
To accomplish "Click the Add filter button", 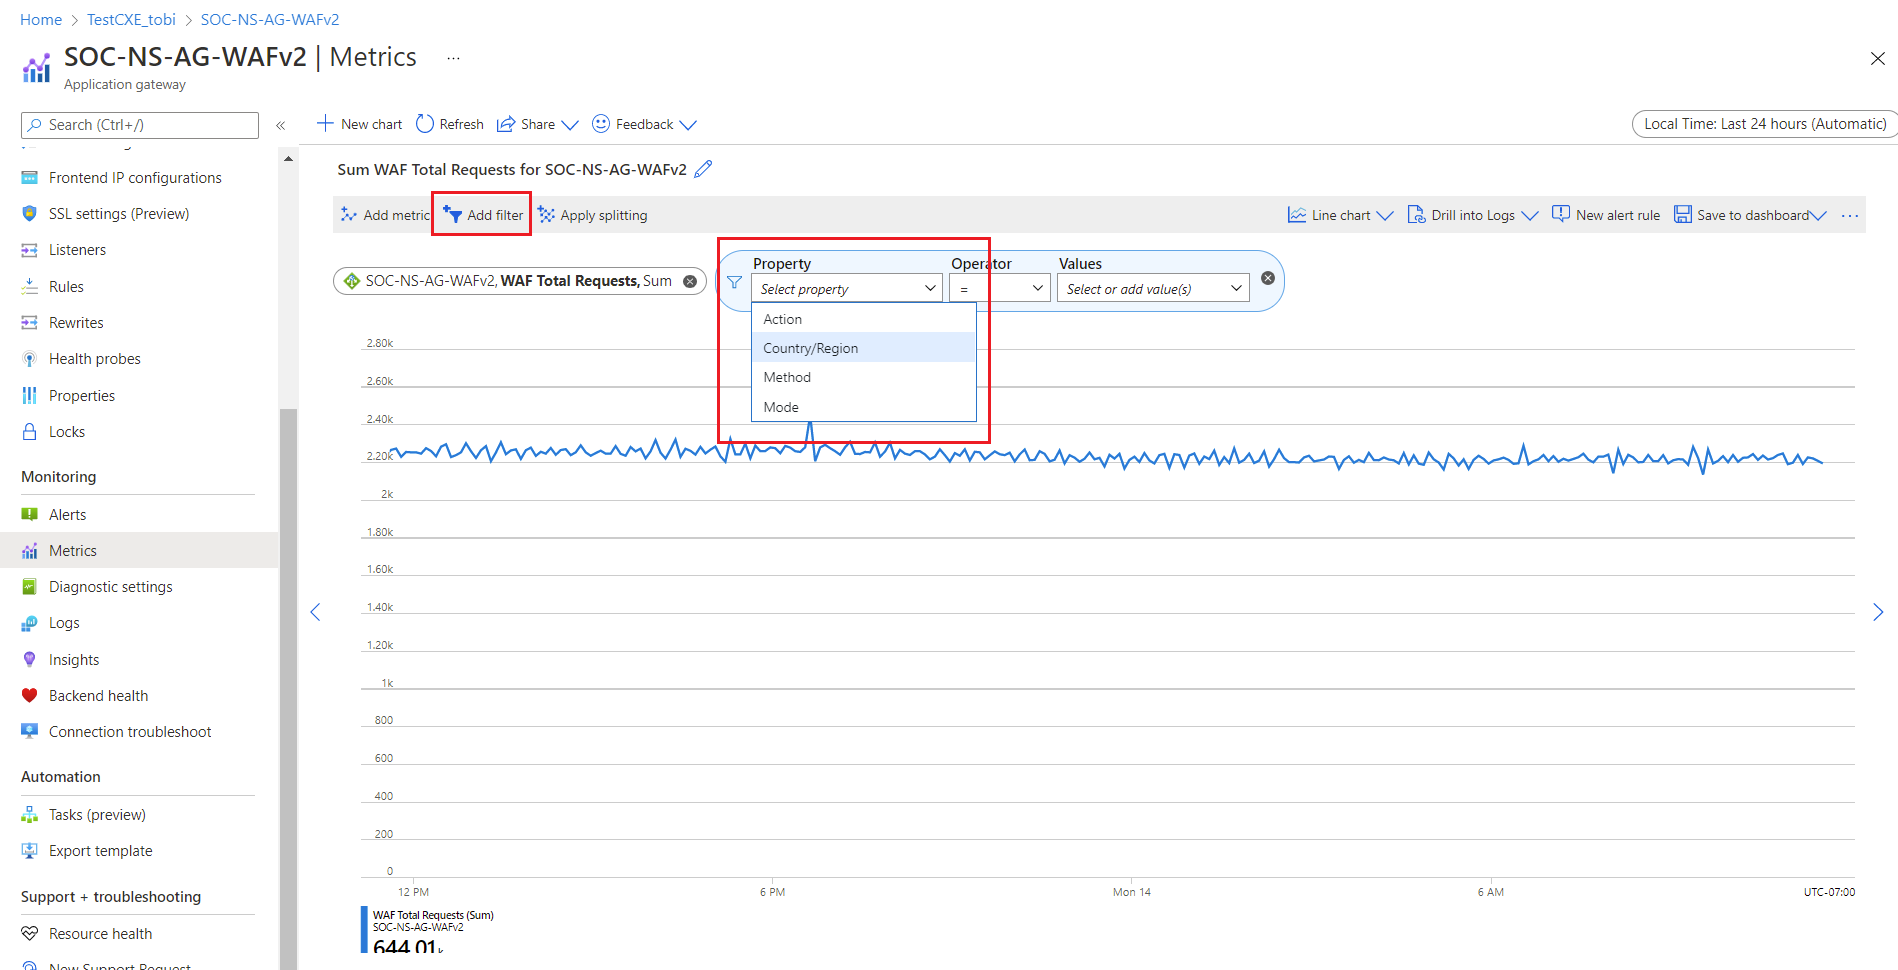I will (483, 215).
